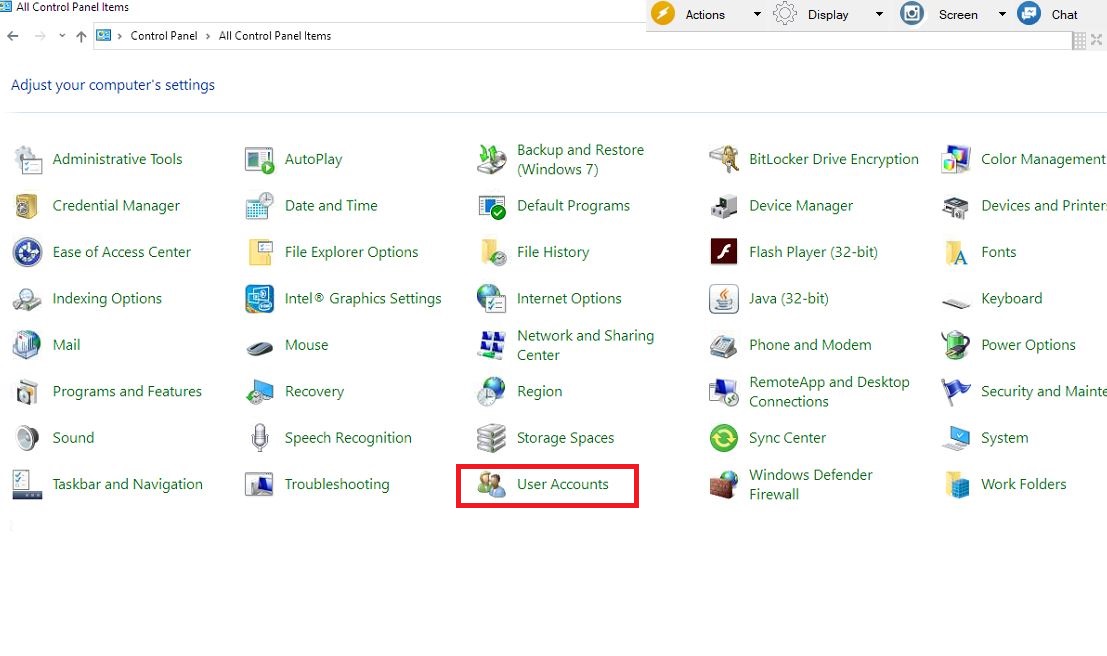Open the Device Manager icon
Screen dimensions: 1107x656
point(724,206)
